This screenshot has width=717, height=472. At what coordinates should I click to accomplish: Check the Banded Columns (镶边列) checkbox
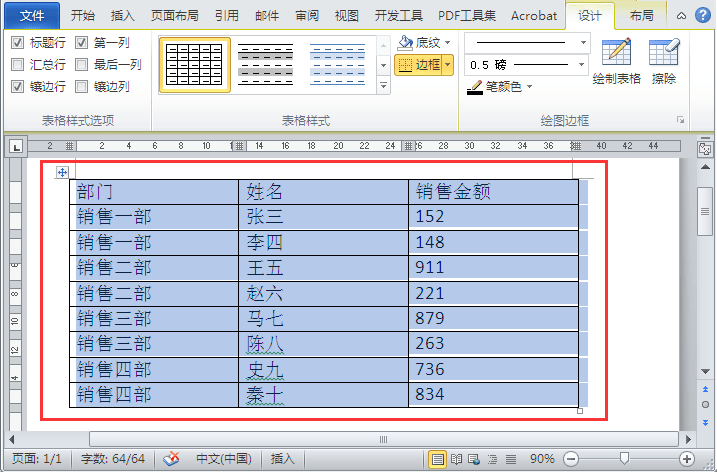81,86
